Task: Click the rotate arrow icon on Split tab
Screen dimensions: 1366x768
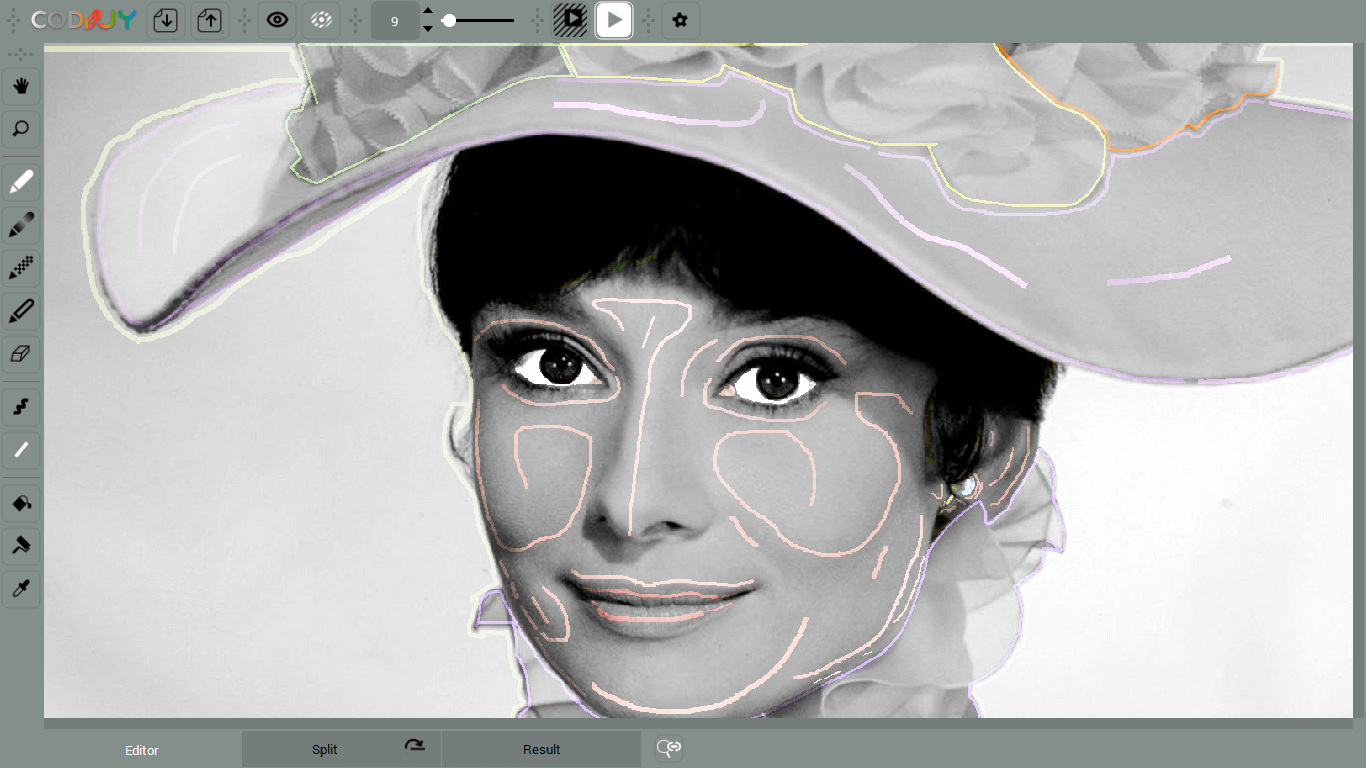Action: tap(414, 746)
